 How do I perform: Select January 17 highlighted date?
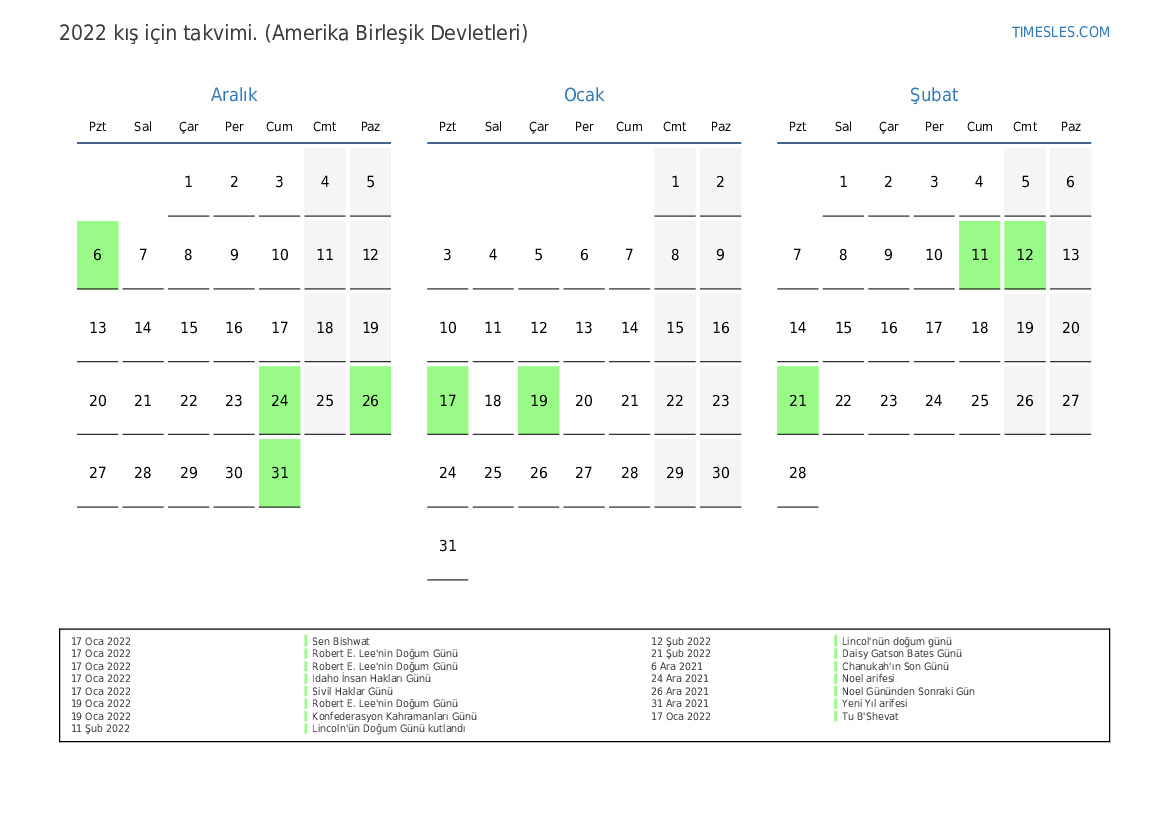[x=447, y=400]
